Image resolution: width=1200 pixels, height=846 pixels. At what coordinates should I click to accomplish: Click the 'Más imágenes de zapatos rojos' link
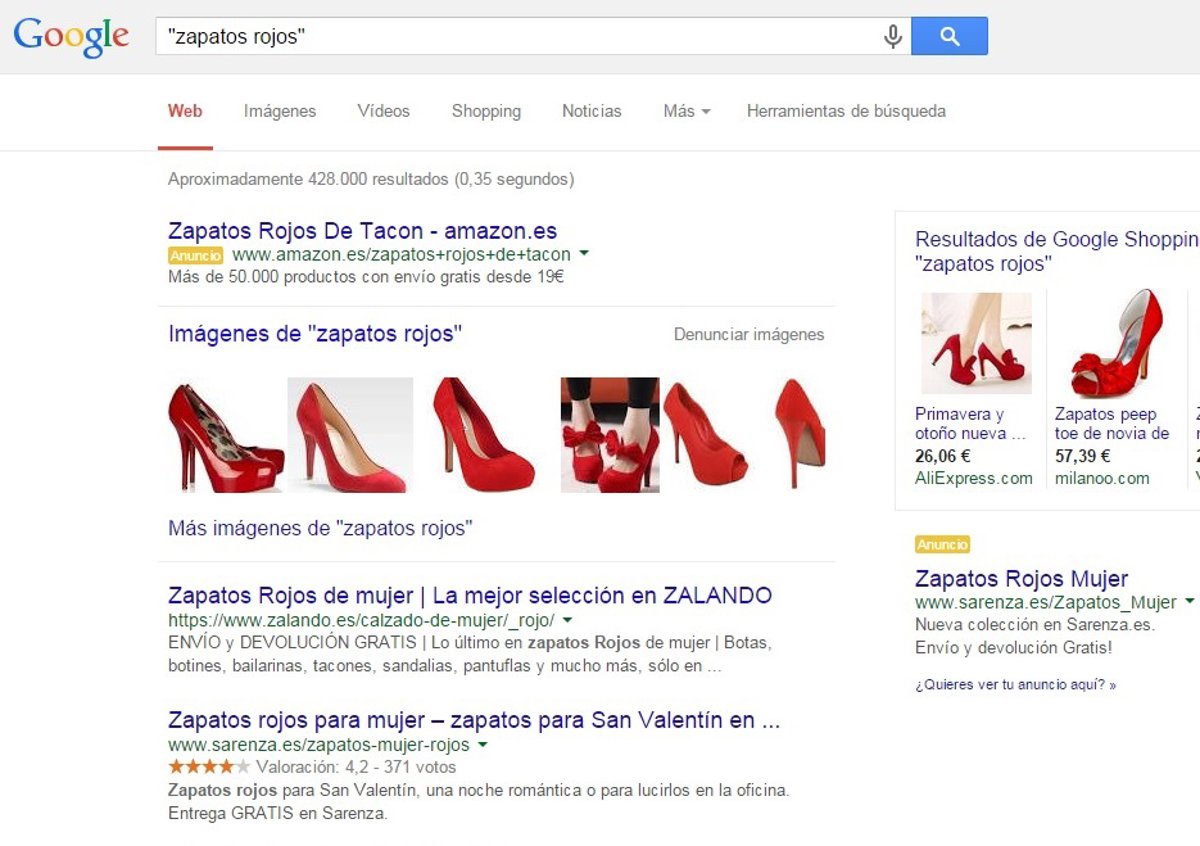pos(320,528)
